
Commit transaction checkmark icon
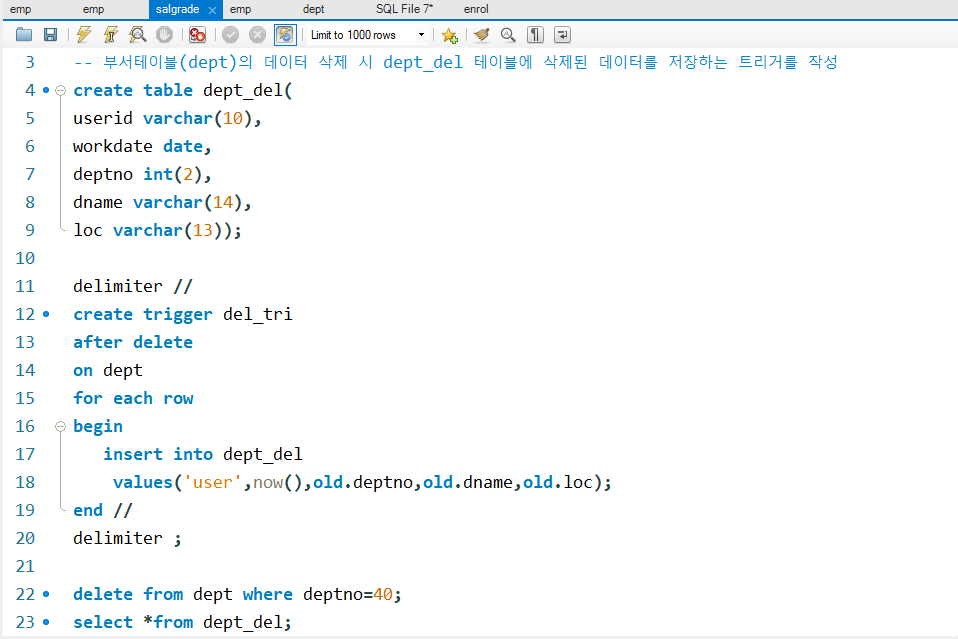click(230, 35)
